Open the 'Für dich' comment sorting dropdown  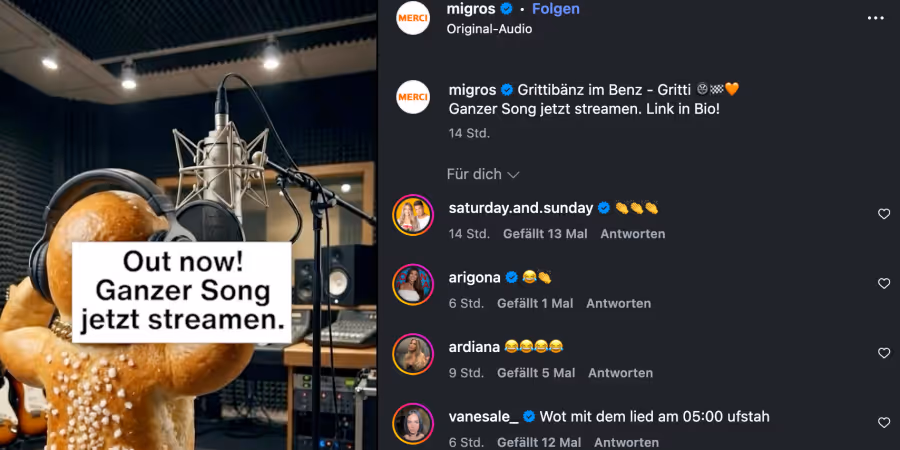[483, 174]
